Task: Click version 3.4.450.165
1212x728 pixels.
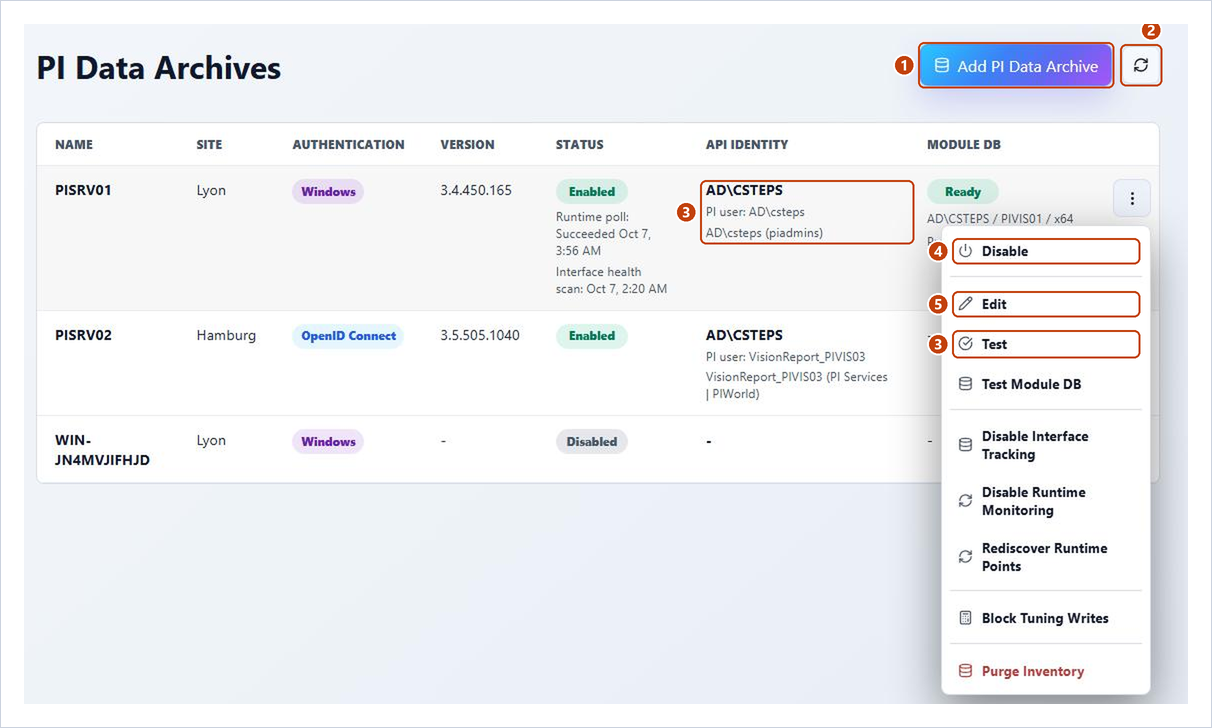Action: (x=476, y=190)
